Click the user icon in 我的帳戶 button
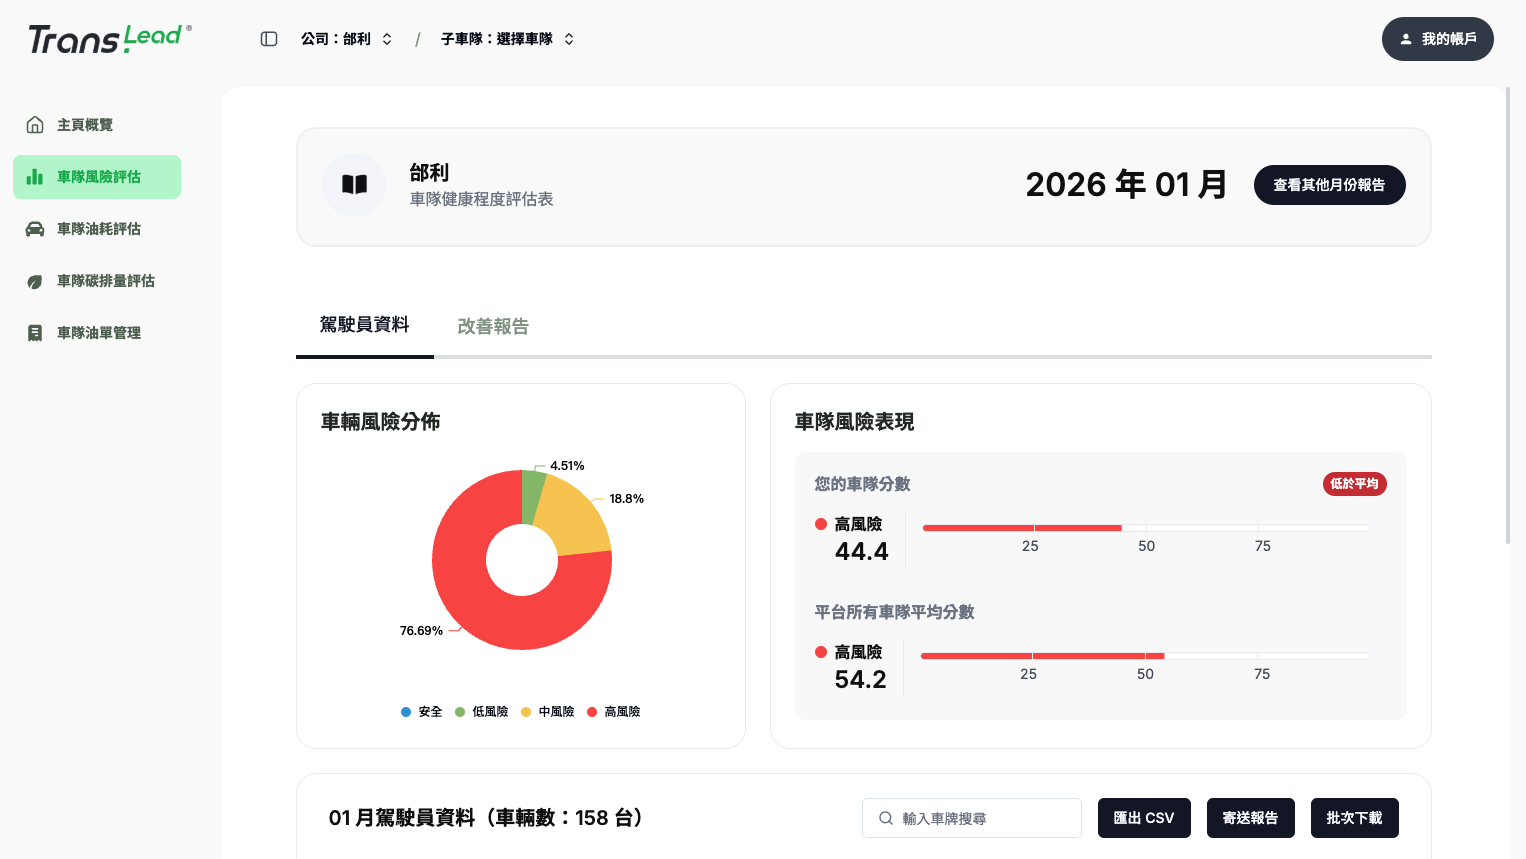This screenshot has height=859, width=1526. click(x=1406, y=39)
